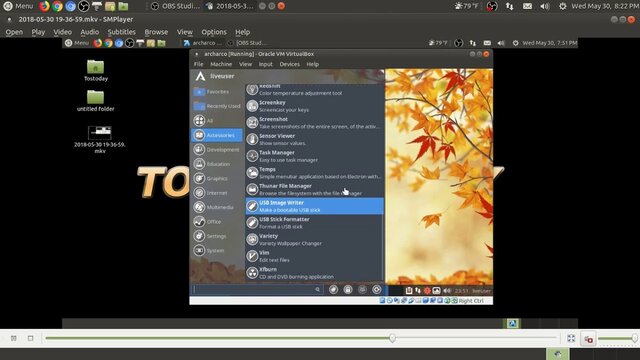This screenshot has height=360, width=640.
Task: Open the Video menu
Action: (62, 32)
